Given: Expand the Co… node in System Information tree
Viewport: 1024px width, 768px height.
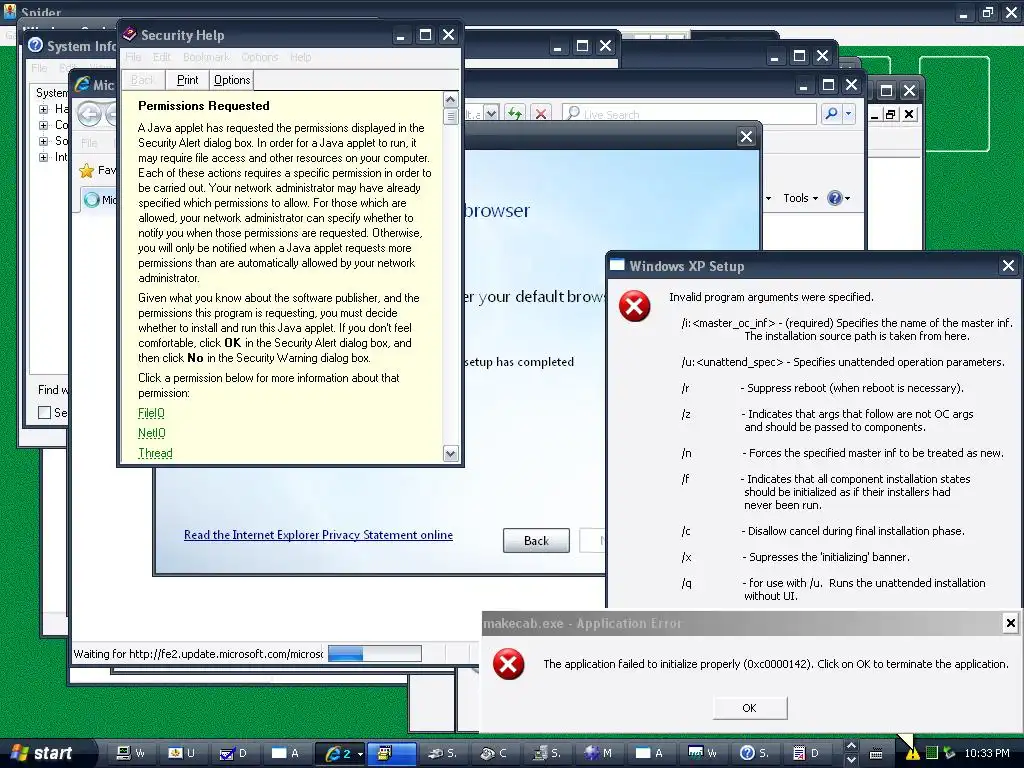Looking at the screenshot, I should point(43,125).
